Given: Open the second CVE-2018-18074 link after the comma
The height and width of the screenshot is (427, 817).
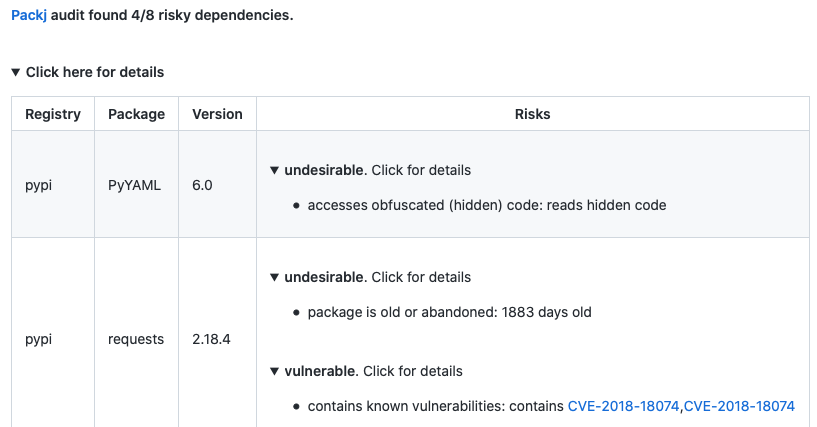Looking at the screenshot, I should click(739, 406).
